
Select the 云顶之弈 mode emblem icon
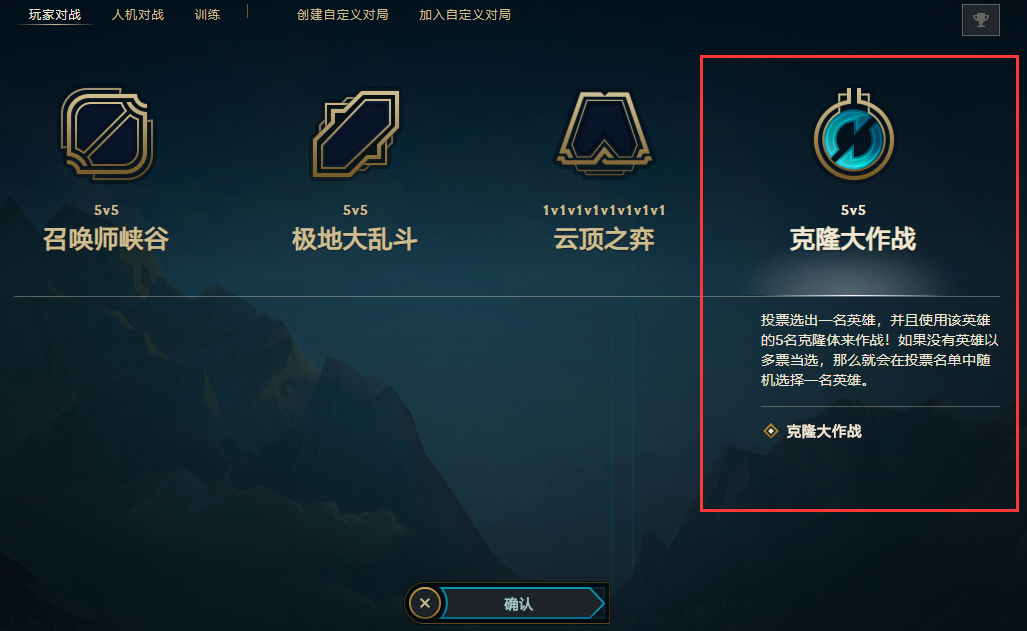click(x=604, y=134)
